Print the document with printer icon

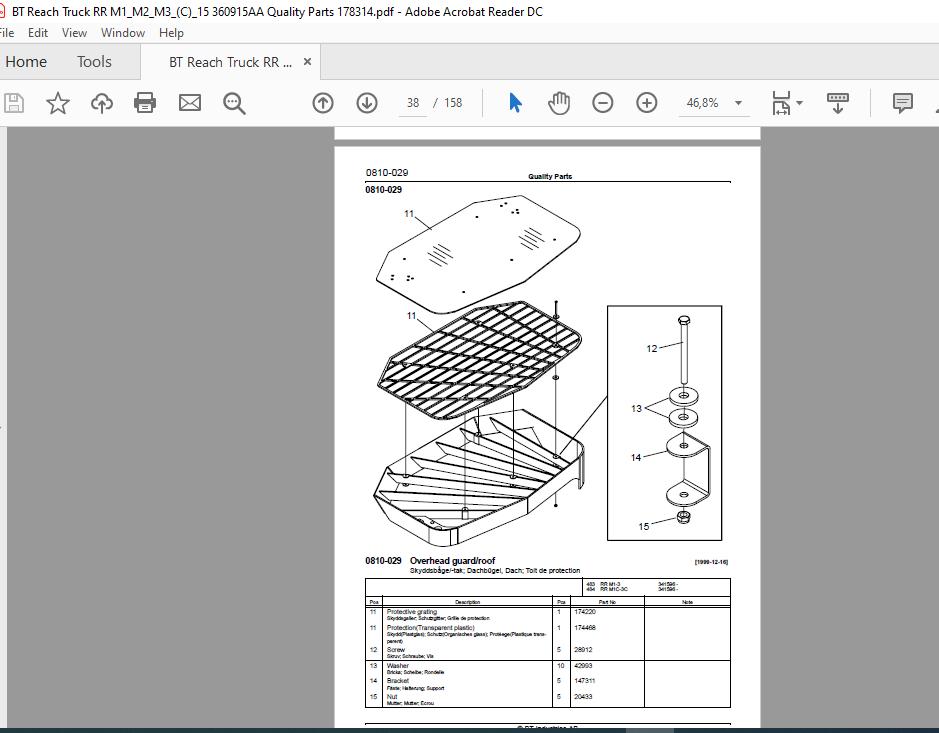145,103
